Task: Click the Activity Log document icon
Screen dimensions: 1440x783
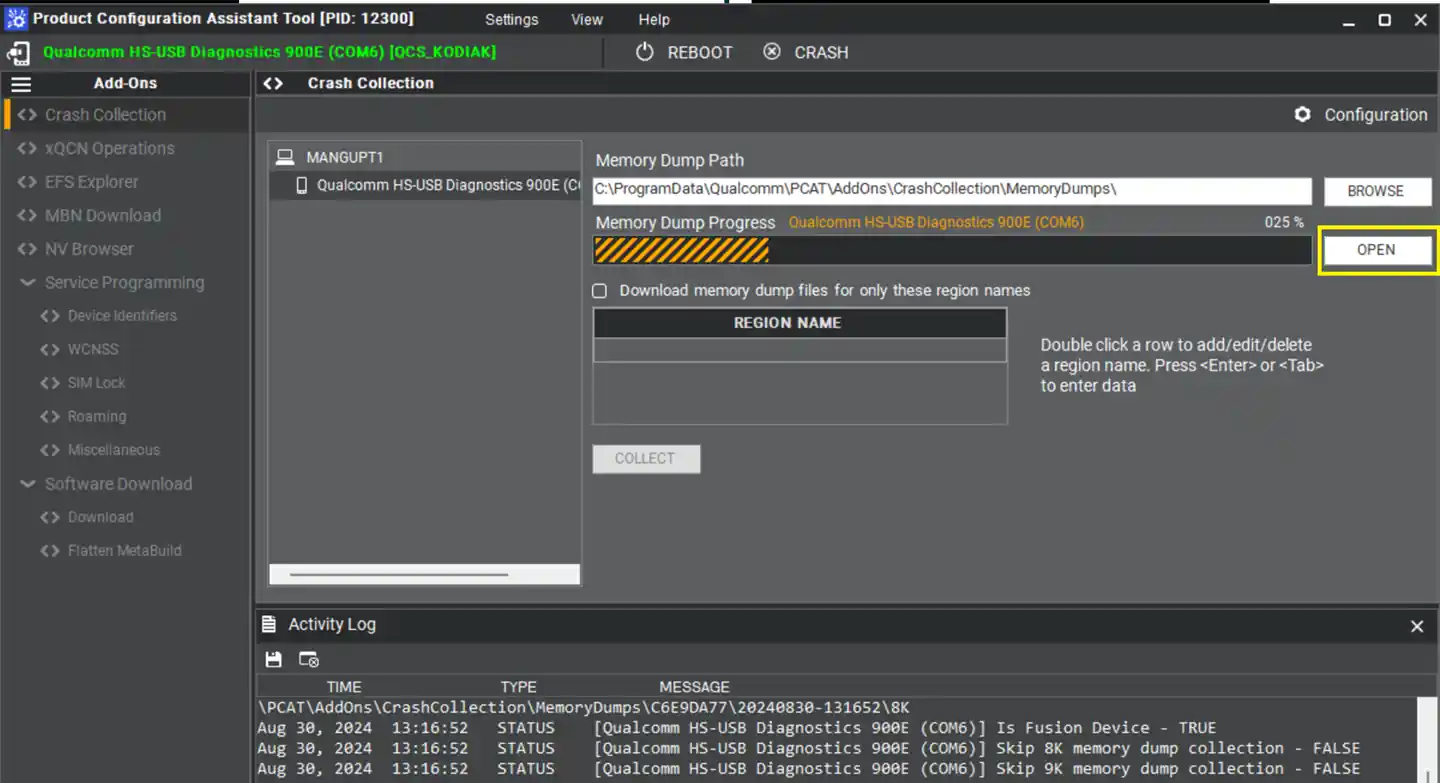Action: (268, 624)
